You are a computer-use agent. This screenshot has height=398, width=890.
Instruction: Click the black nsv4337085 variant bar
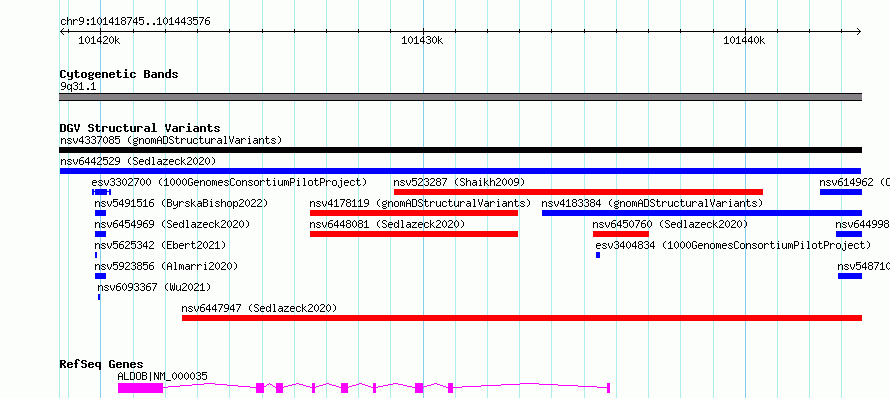460,150
